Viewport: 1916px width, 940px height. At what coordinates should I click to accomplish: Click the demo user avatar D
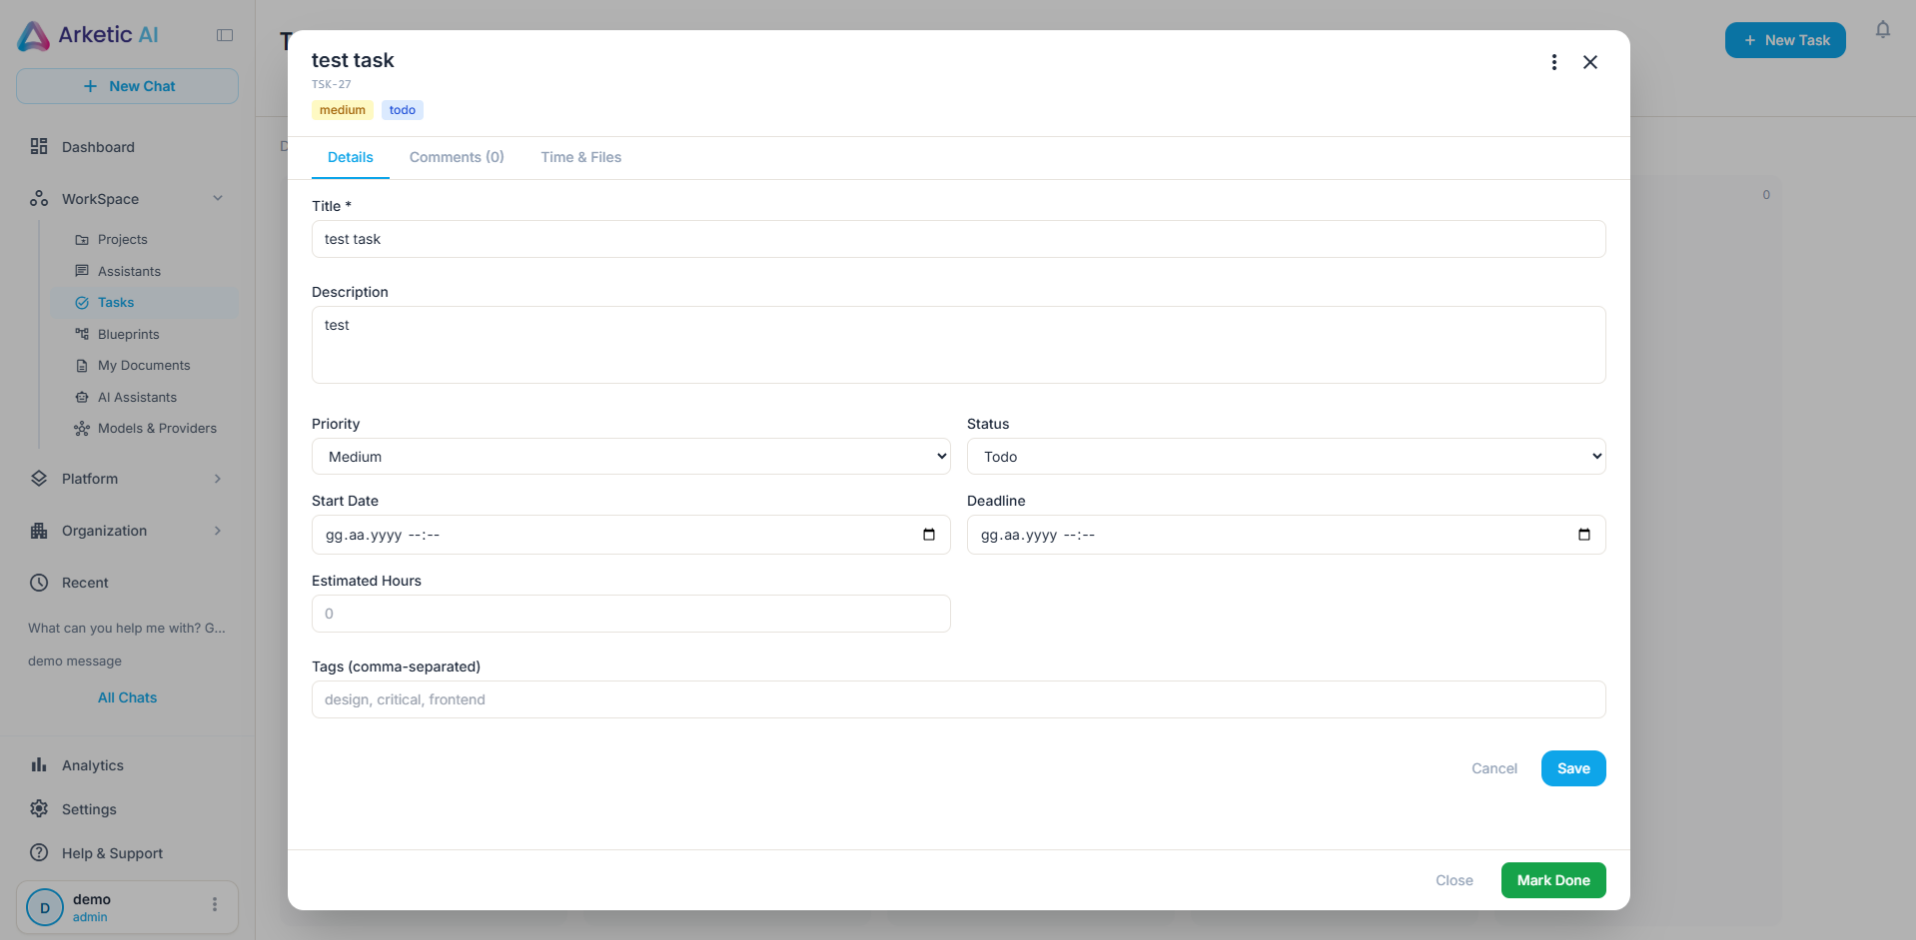45,908
